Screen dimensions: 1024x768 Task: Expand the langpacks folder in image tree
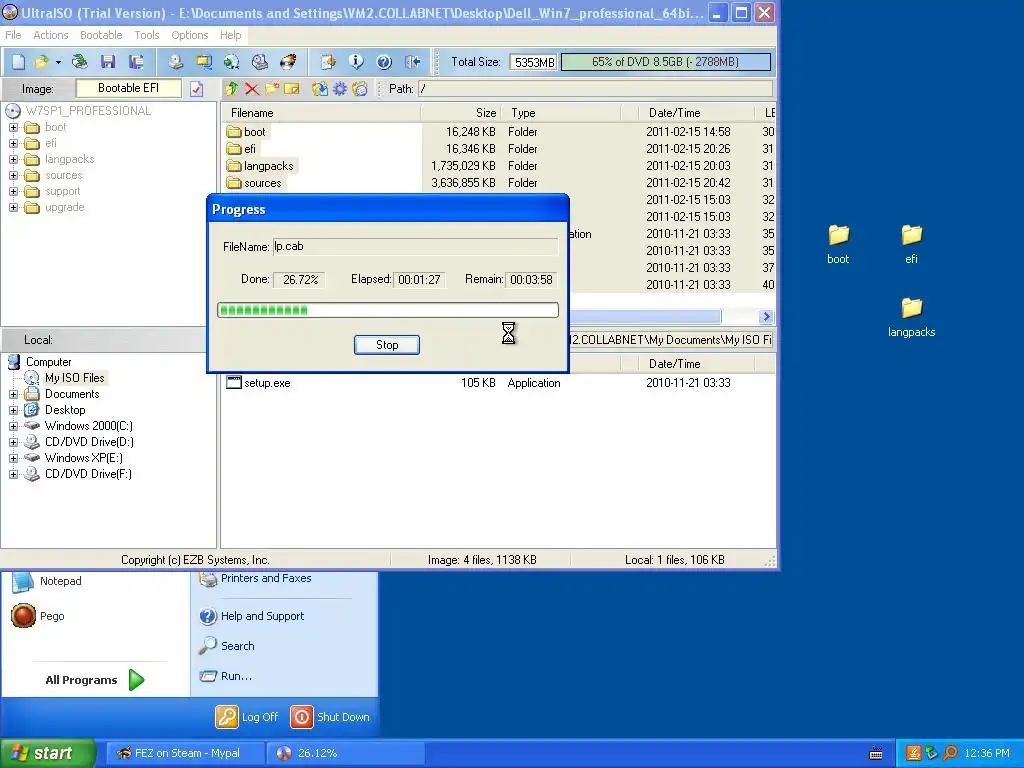pos(14,159)
